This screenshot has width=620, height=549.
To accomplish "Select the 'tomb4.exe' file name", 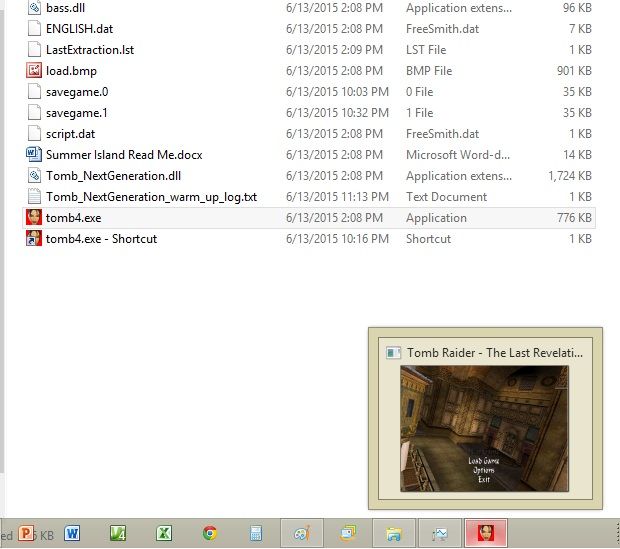I will click(x=74, y=218).
